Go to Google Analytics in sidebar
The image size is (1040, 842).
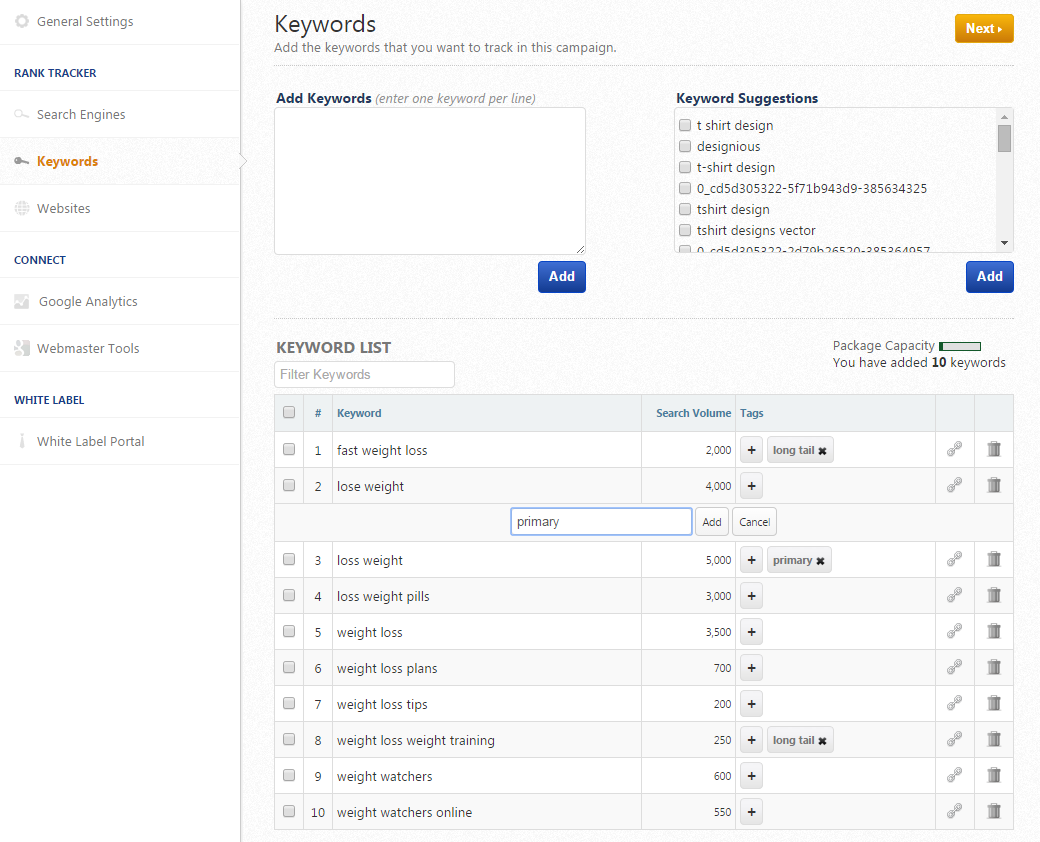point(88,302)
